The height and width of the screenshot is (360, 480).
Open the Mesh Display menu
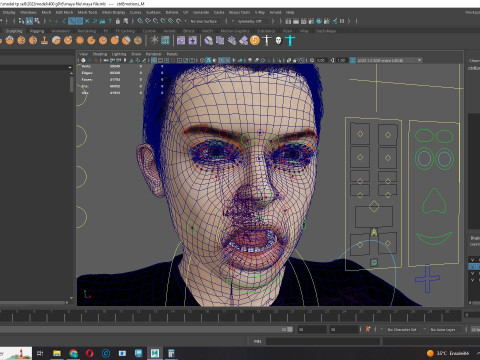click(x=113, y=12)
